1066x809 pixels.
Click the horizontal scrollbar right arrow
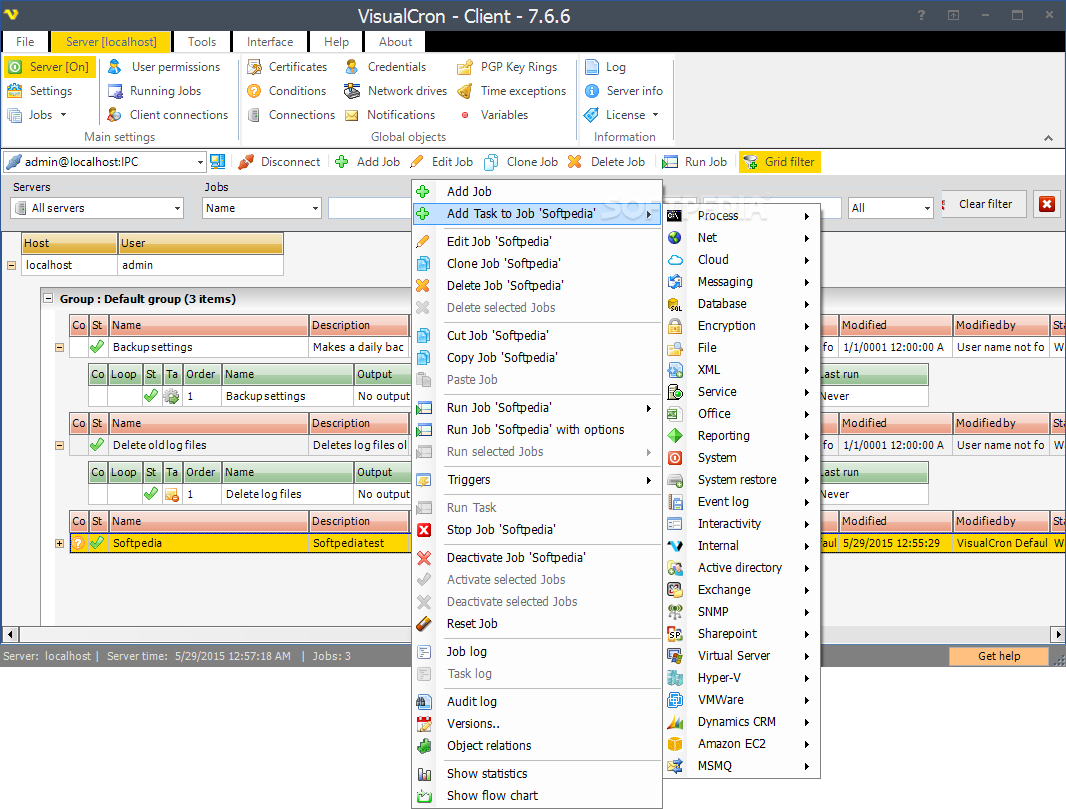(x=1057, y=634)
